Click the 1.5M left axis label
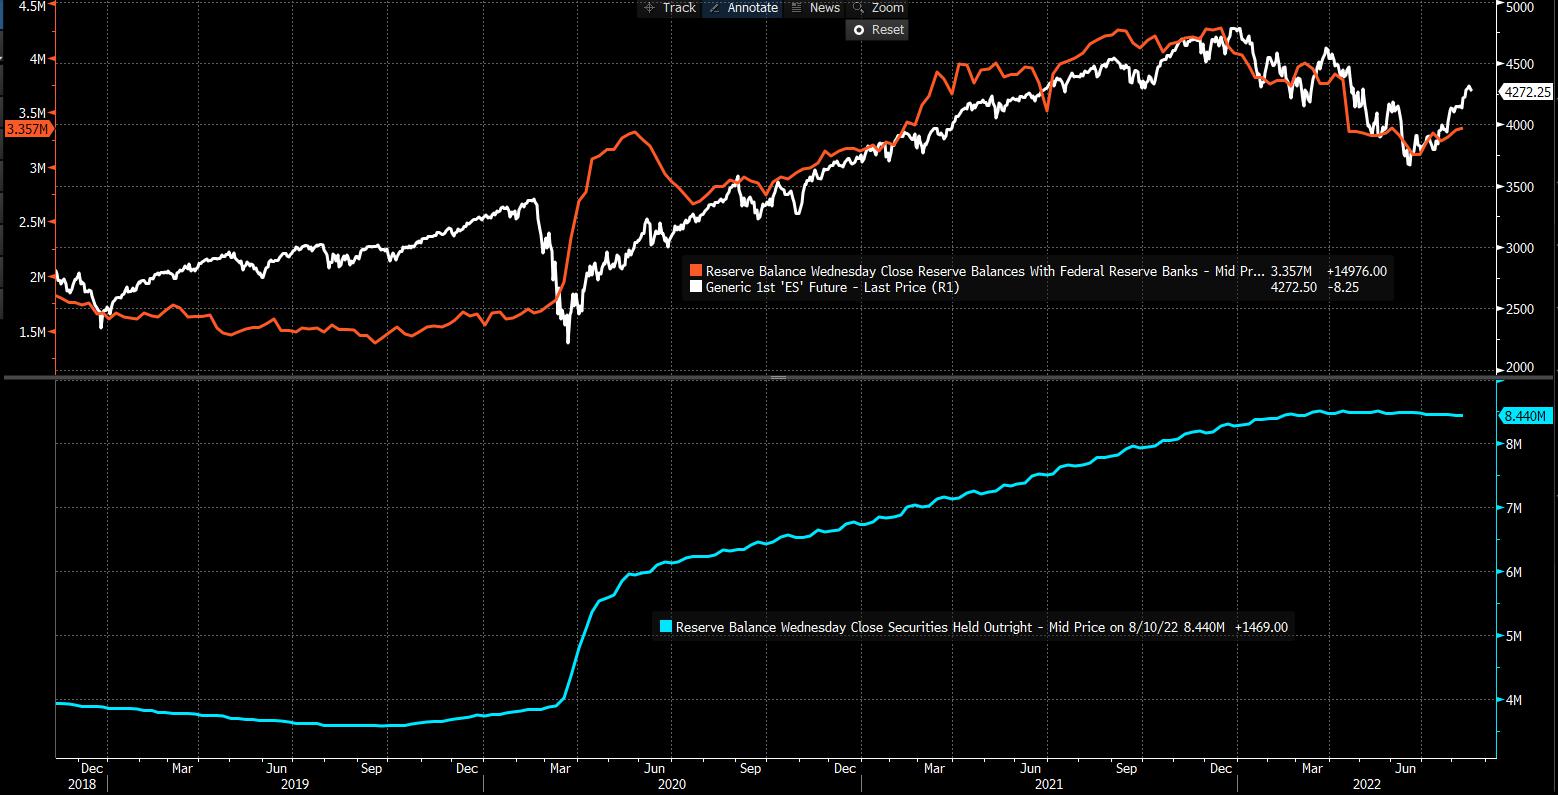Viewport: 1558px width, 795px height. point(32,331)
